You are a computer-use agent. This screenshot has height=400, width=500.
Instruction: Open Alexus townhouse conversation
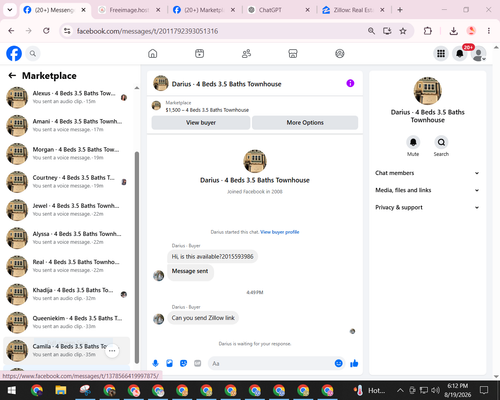67,97
